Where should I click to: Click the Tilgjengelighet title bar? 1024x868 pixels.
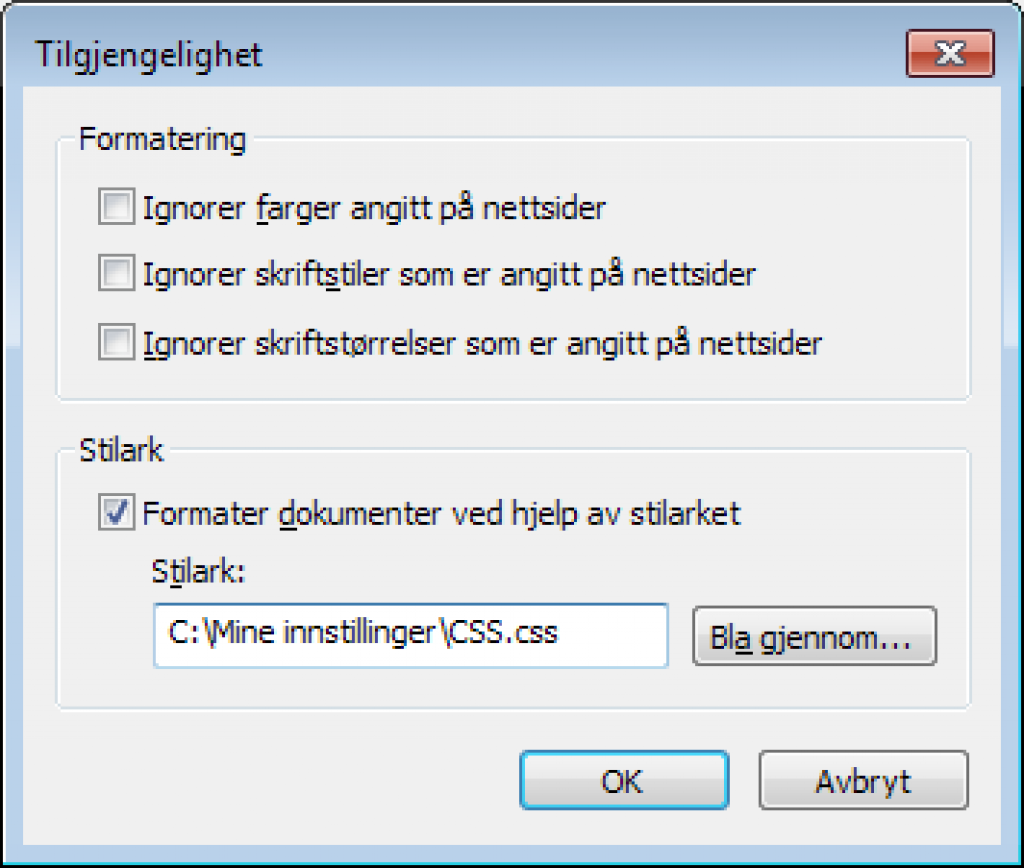click(x=400, y=55)
